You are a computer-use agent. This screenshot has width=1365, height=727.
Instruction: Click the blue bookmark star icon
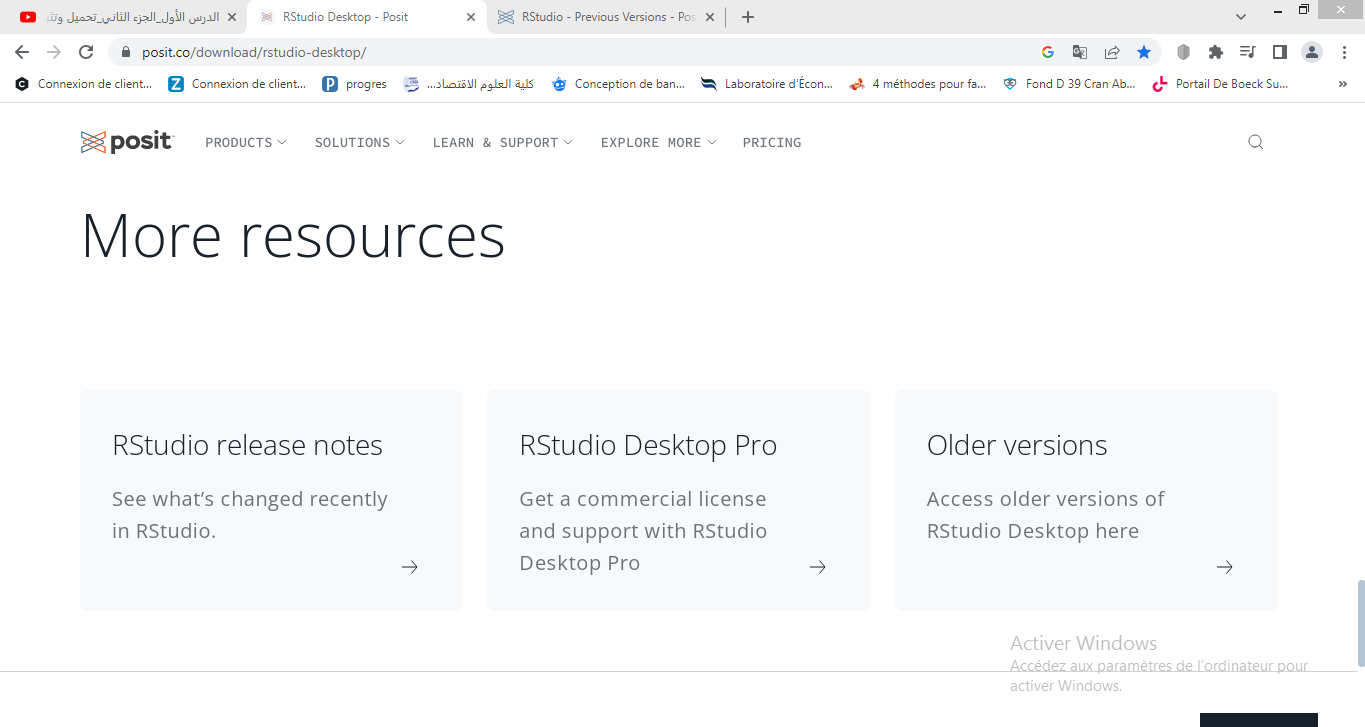1144,52
